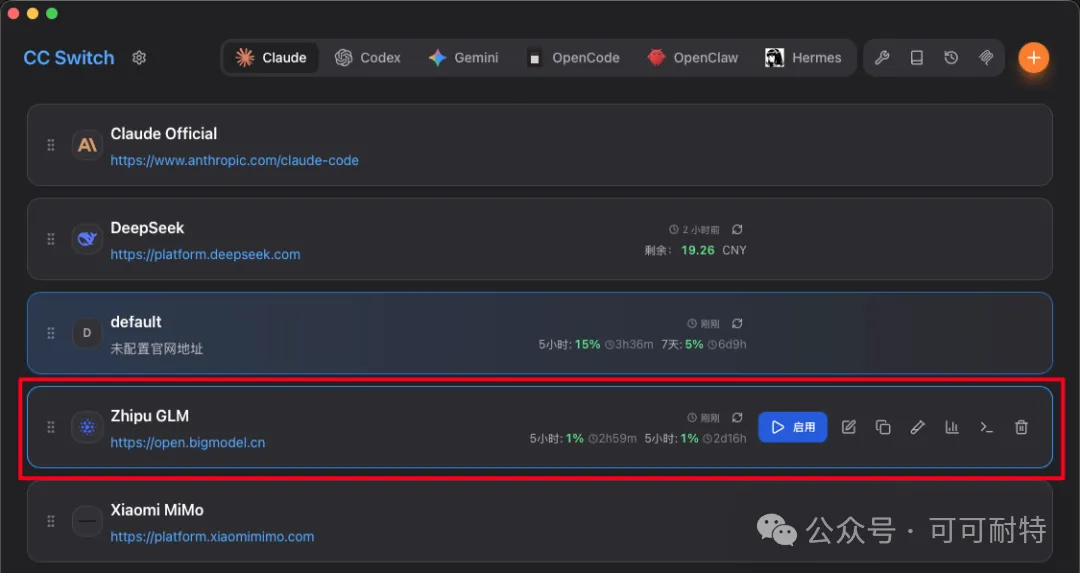
Task: Select the default provider name
Action: coord(136,322)
